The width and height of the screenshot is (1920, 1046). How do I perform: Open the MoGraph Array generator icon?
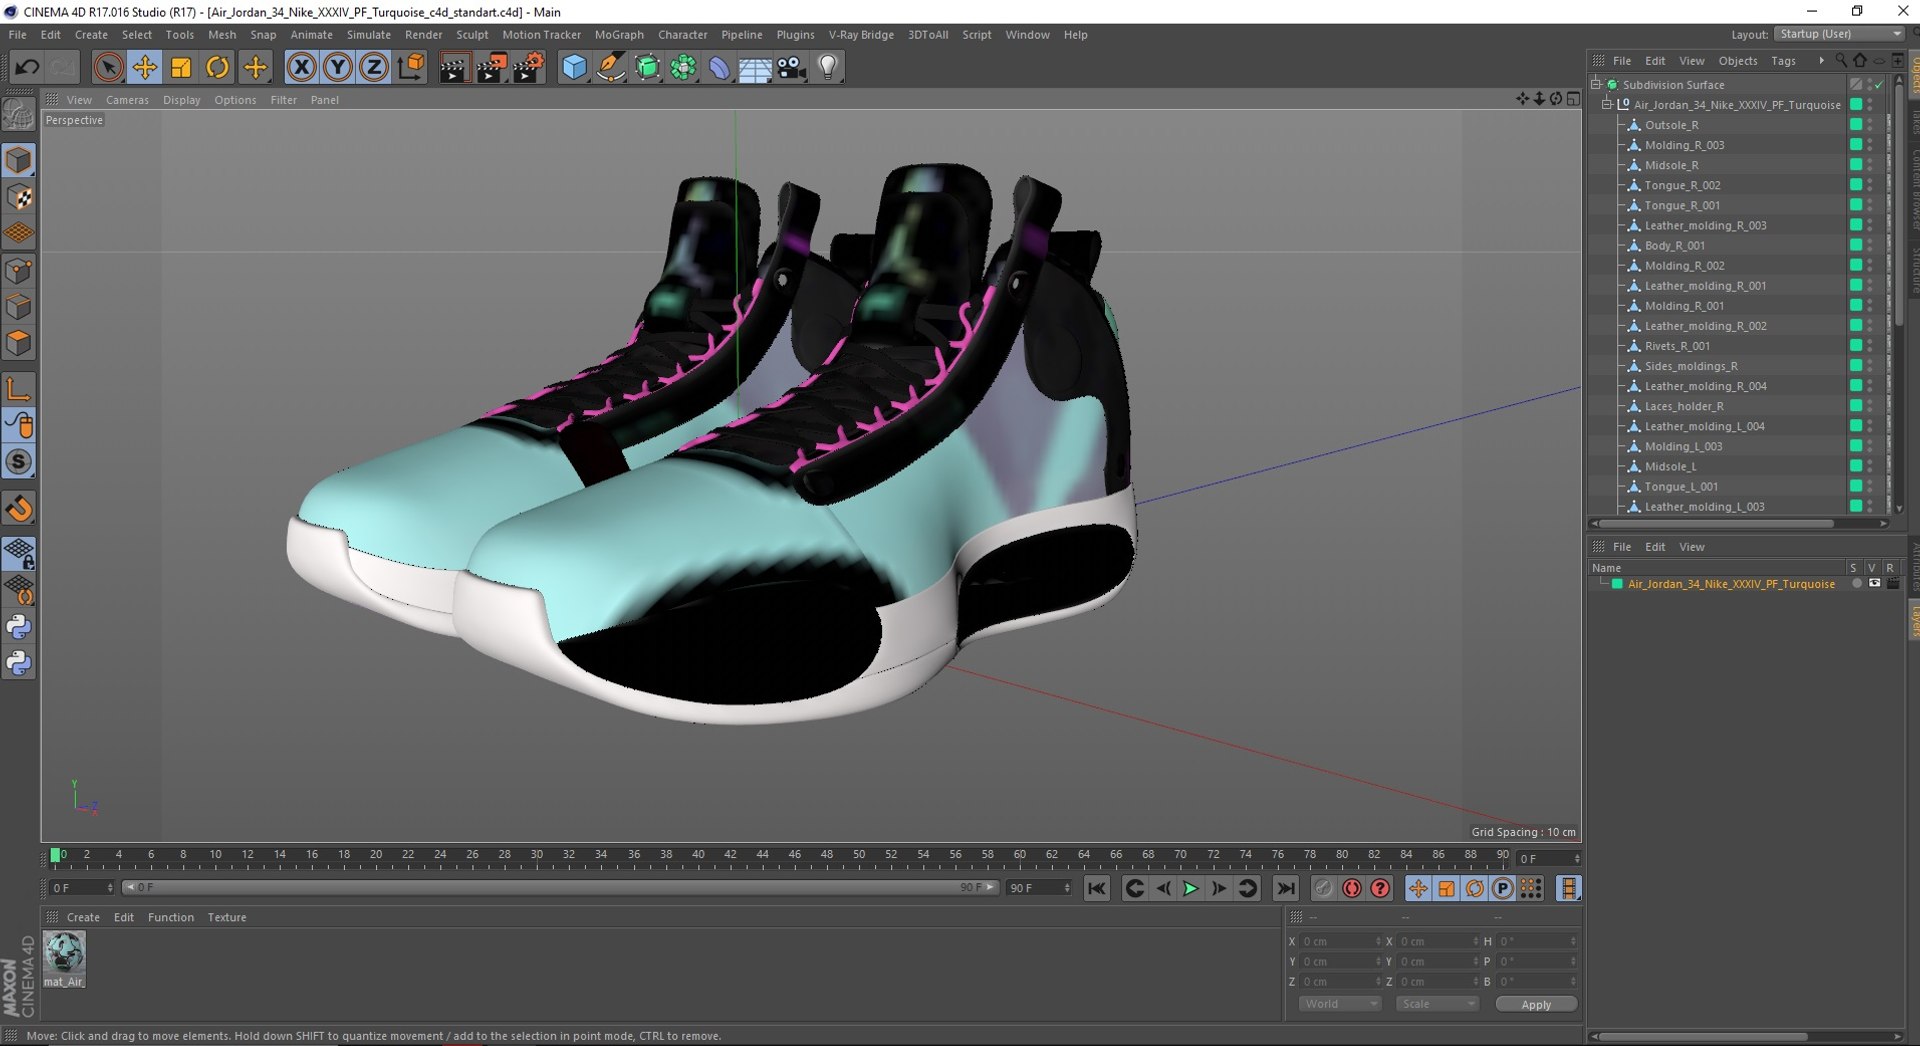683,67
